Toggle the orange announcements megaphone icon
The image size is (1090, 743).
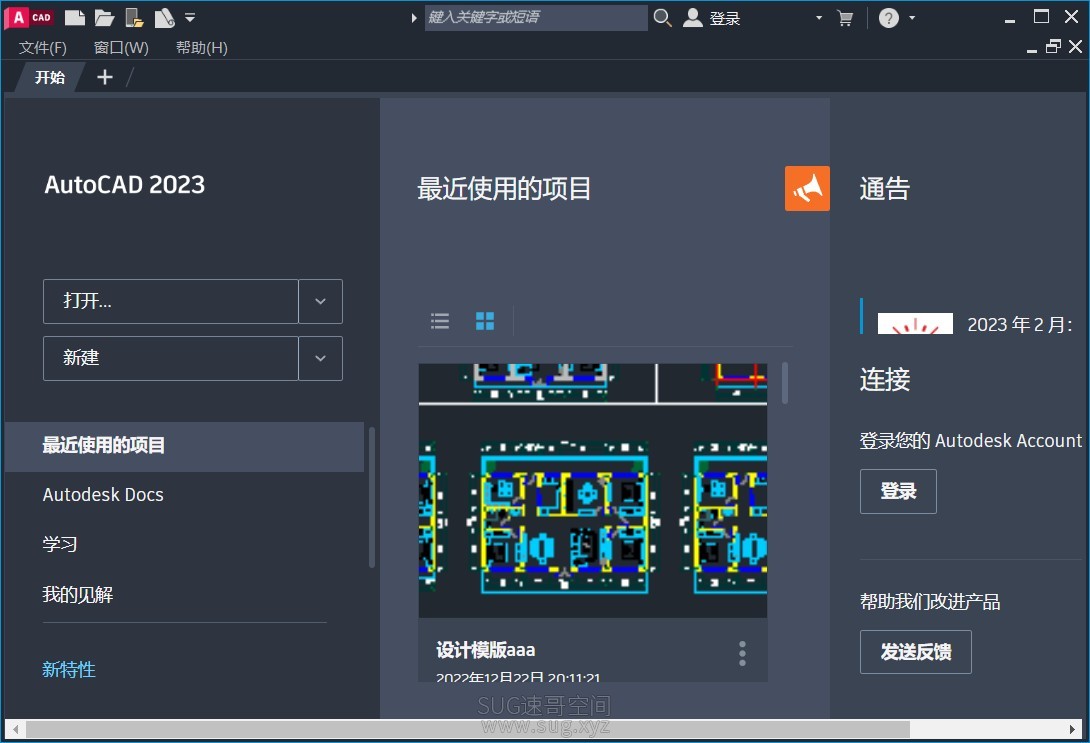click(807, 188)
